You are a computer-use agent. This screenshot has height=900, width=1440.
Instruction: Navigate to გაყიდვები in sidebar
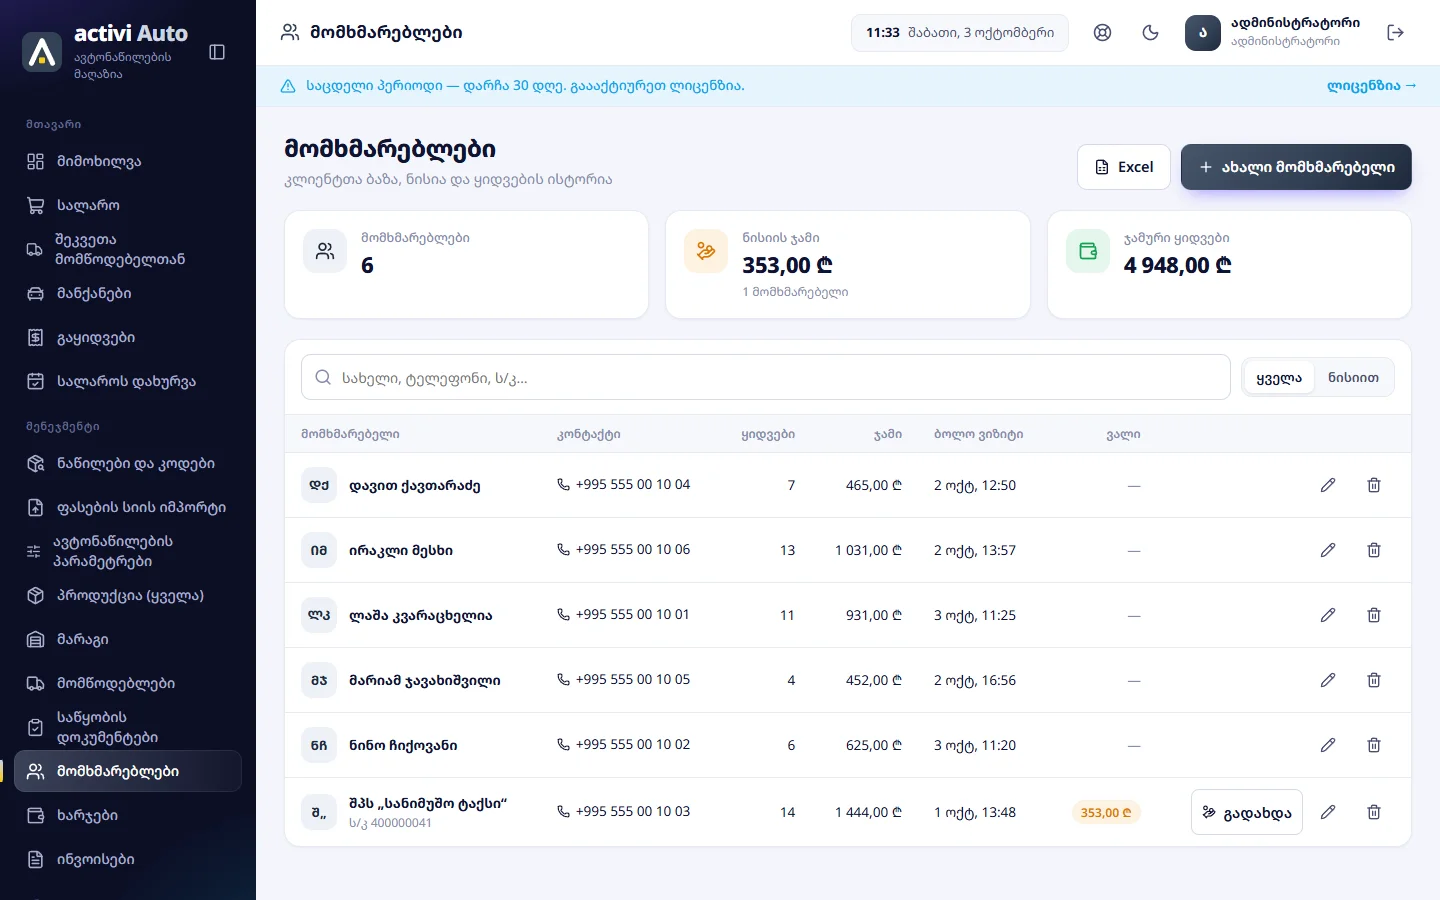(128, 338)
